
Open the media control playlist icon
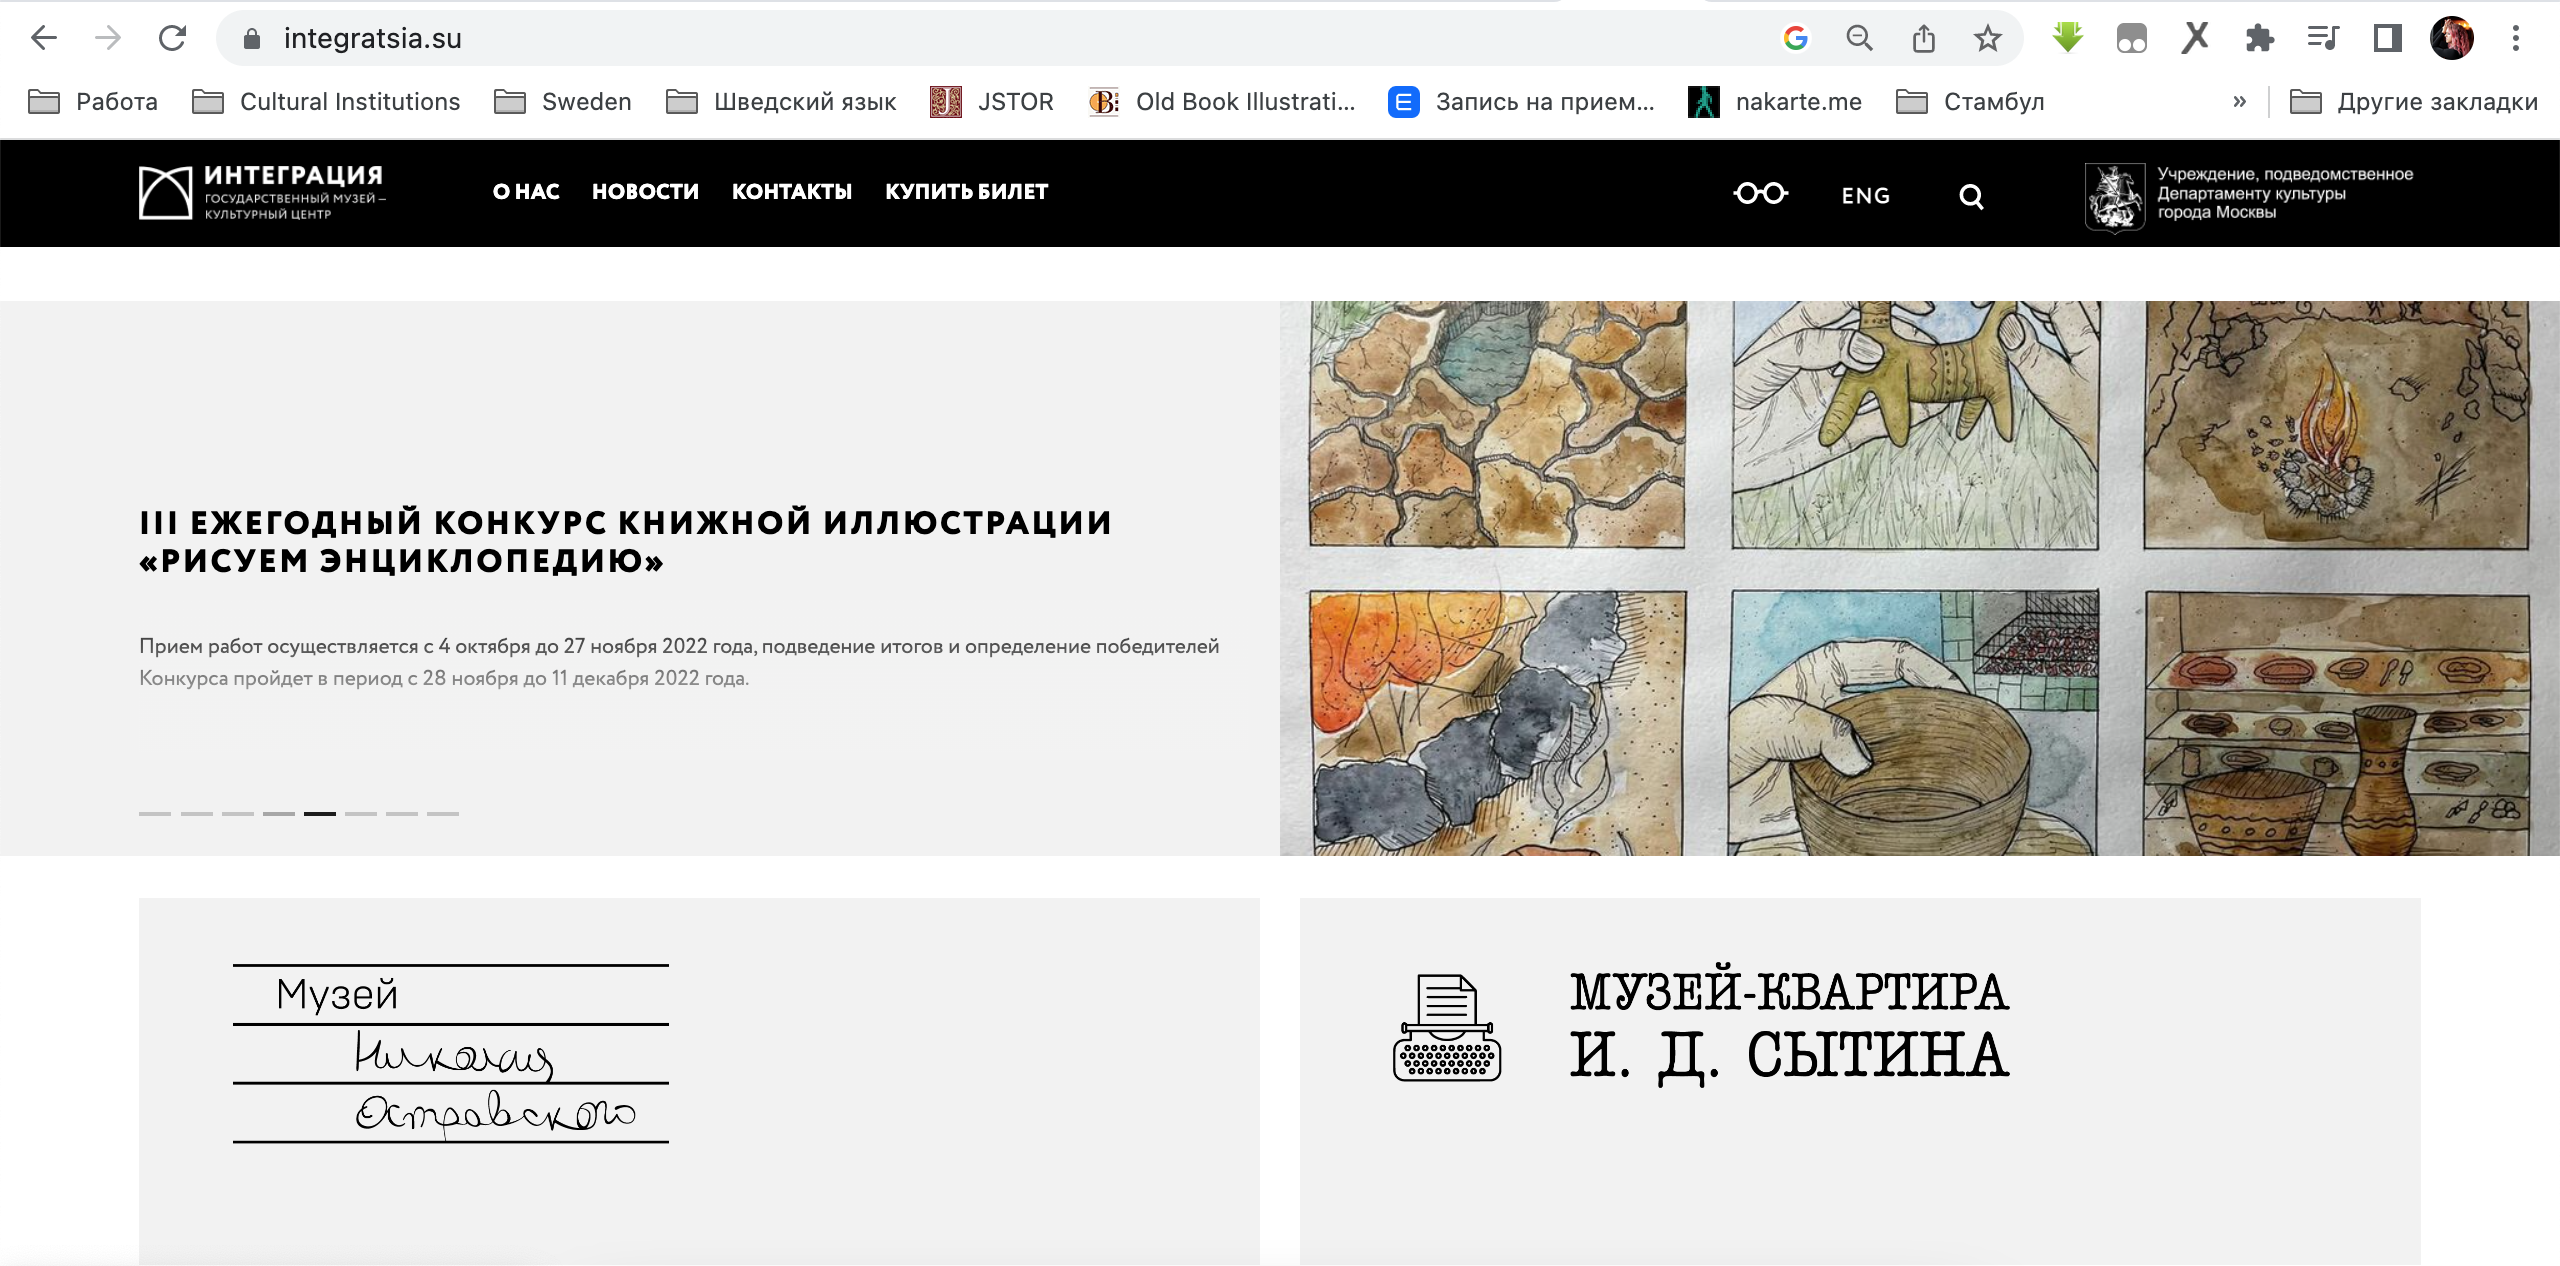[x=2323, y=39]
